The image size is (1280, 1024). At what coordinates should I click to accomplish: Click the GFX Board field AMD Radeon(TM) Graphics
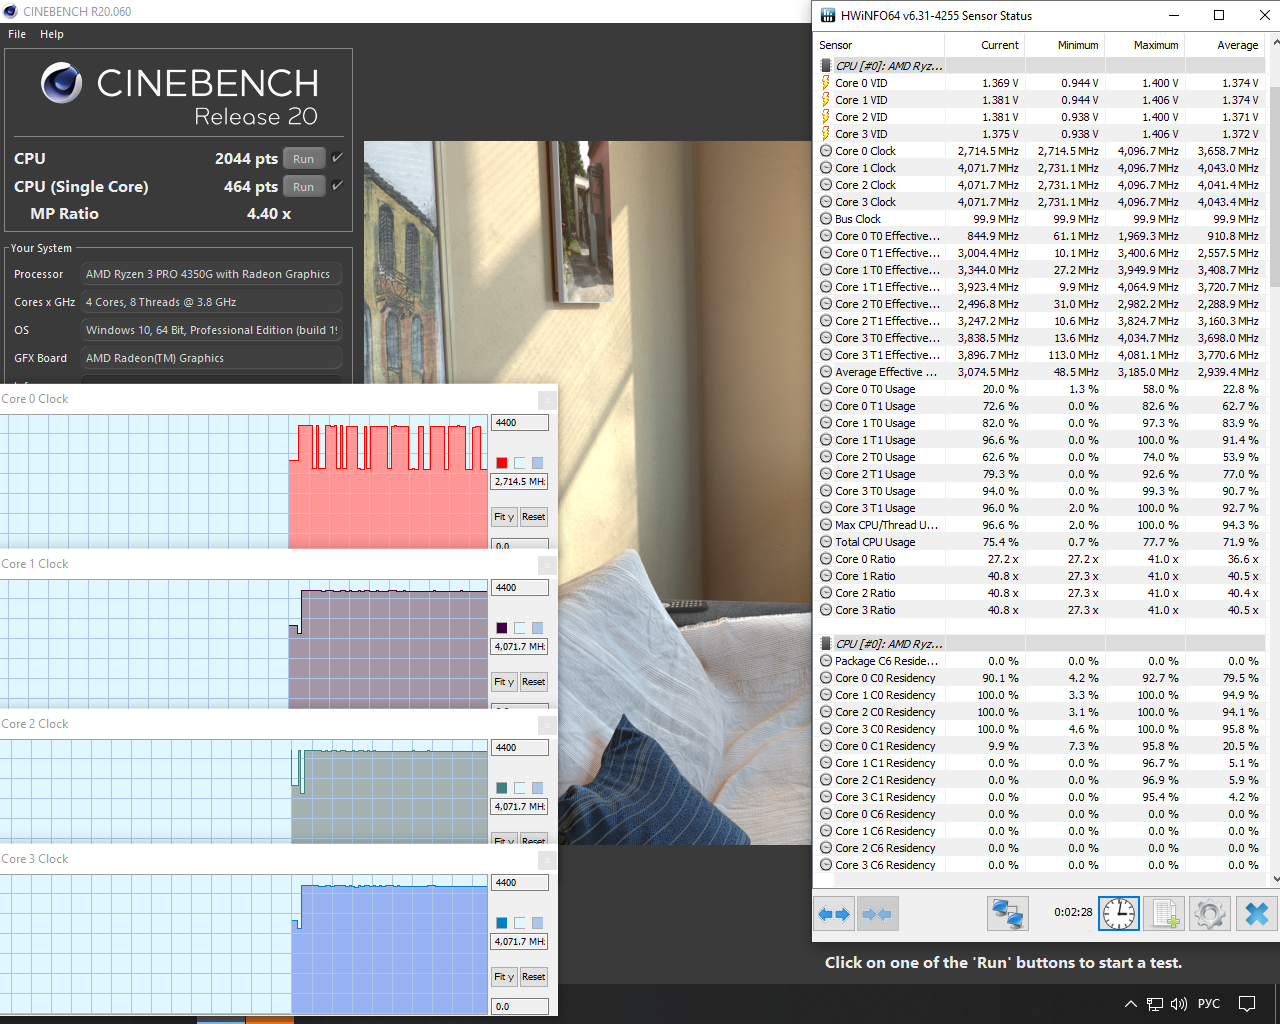coord(211,358)
